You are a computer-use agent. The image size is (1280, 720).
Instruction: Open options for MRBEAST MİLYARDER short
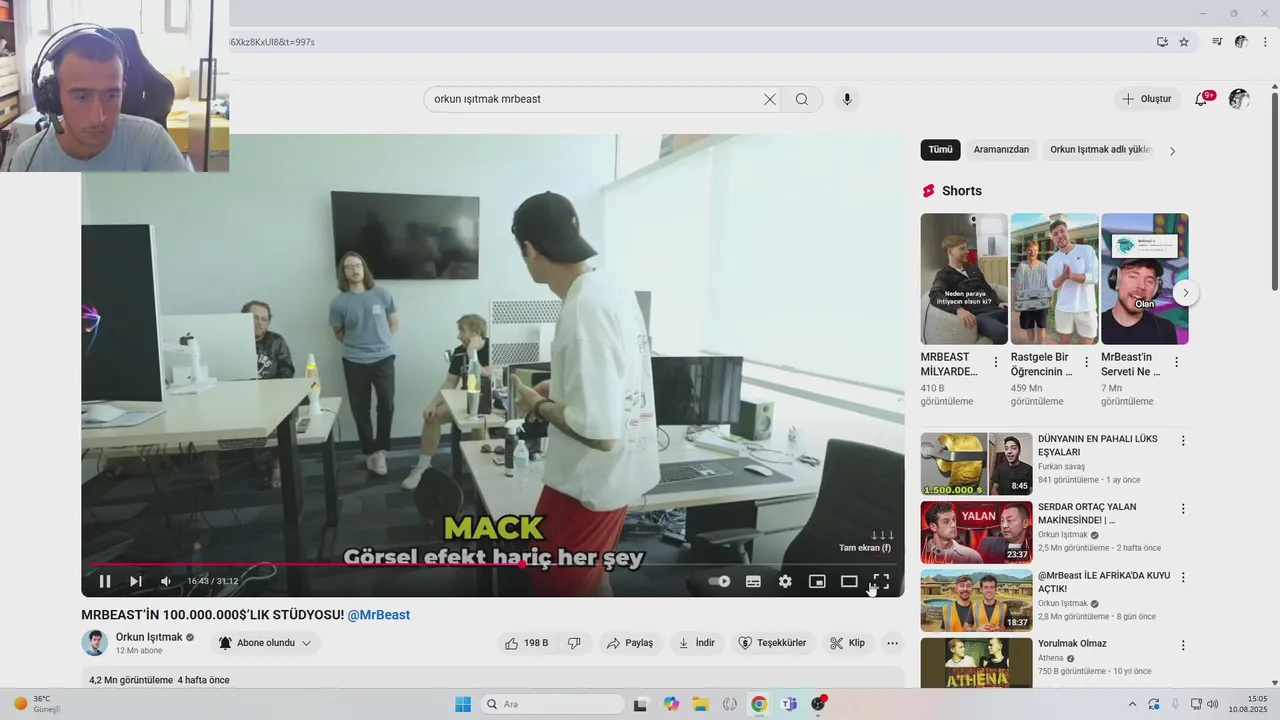pyautogui.click(x=996, y=362)
